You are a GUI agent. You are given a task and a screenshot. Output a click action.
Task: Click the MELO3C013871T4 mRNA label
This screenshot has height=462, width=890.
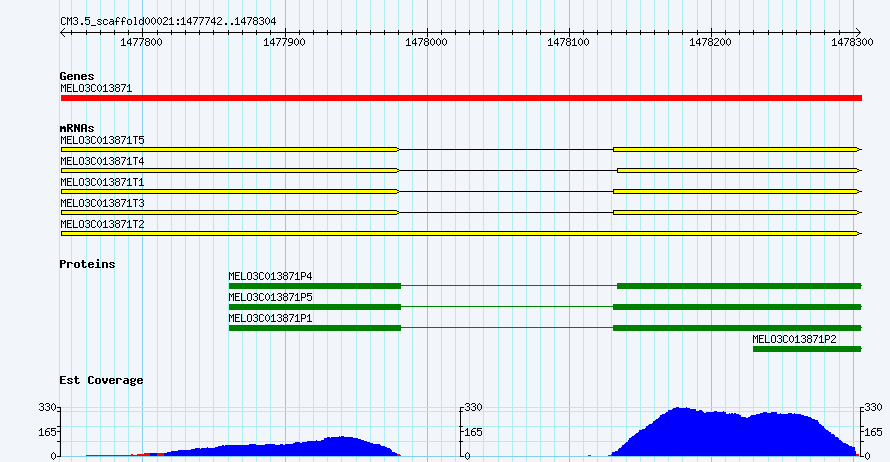[x=102, y=161]
